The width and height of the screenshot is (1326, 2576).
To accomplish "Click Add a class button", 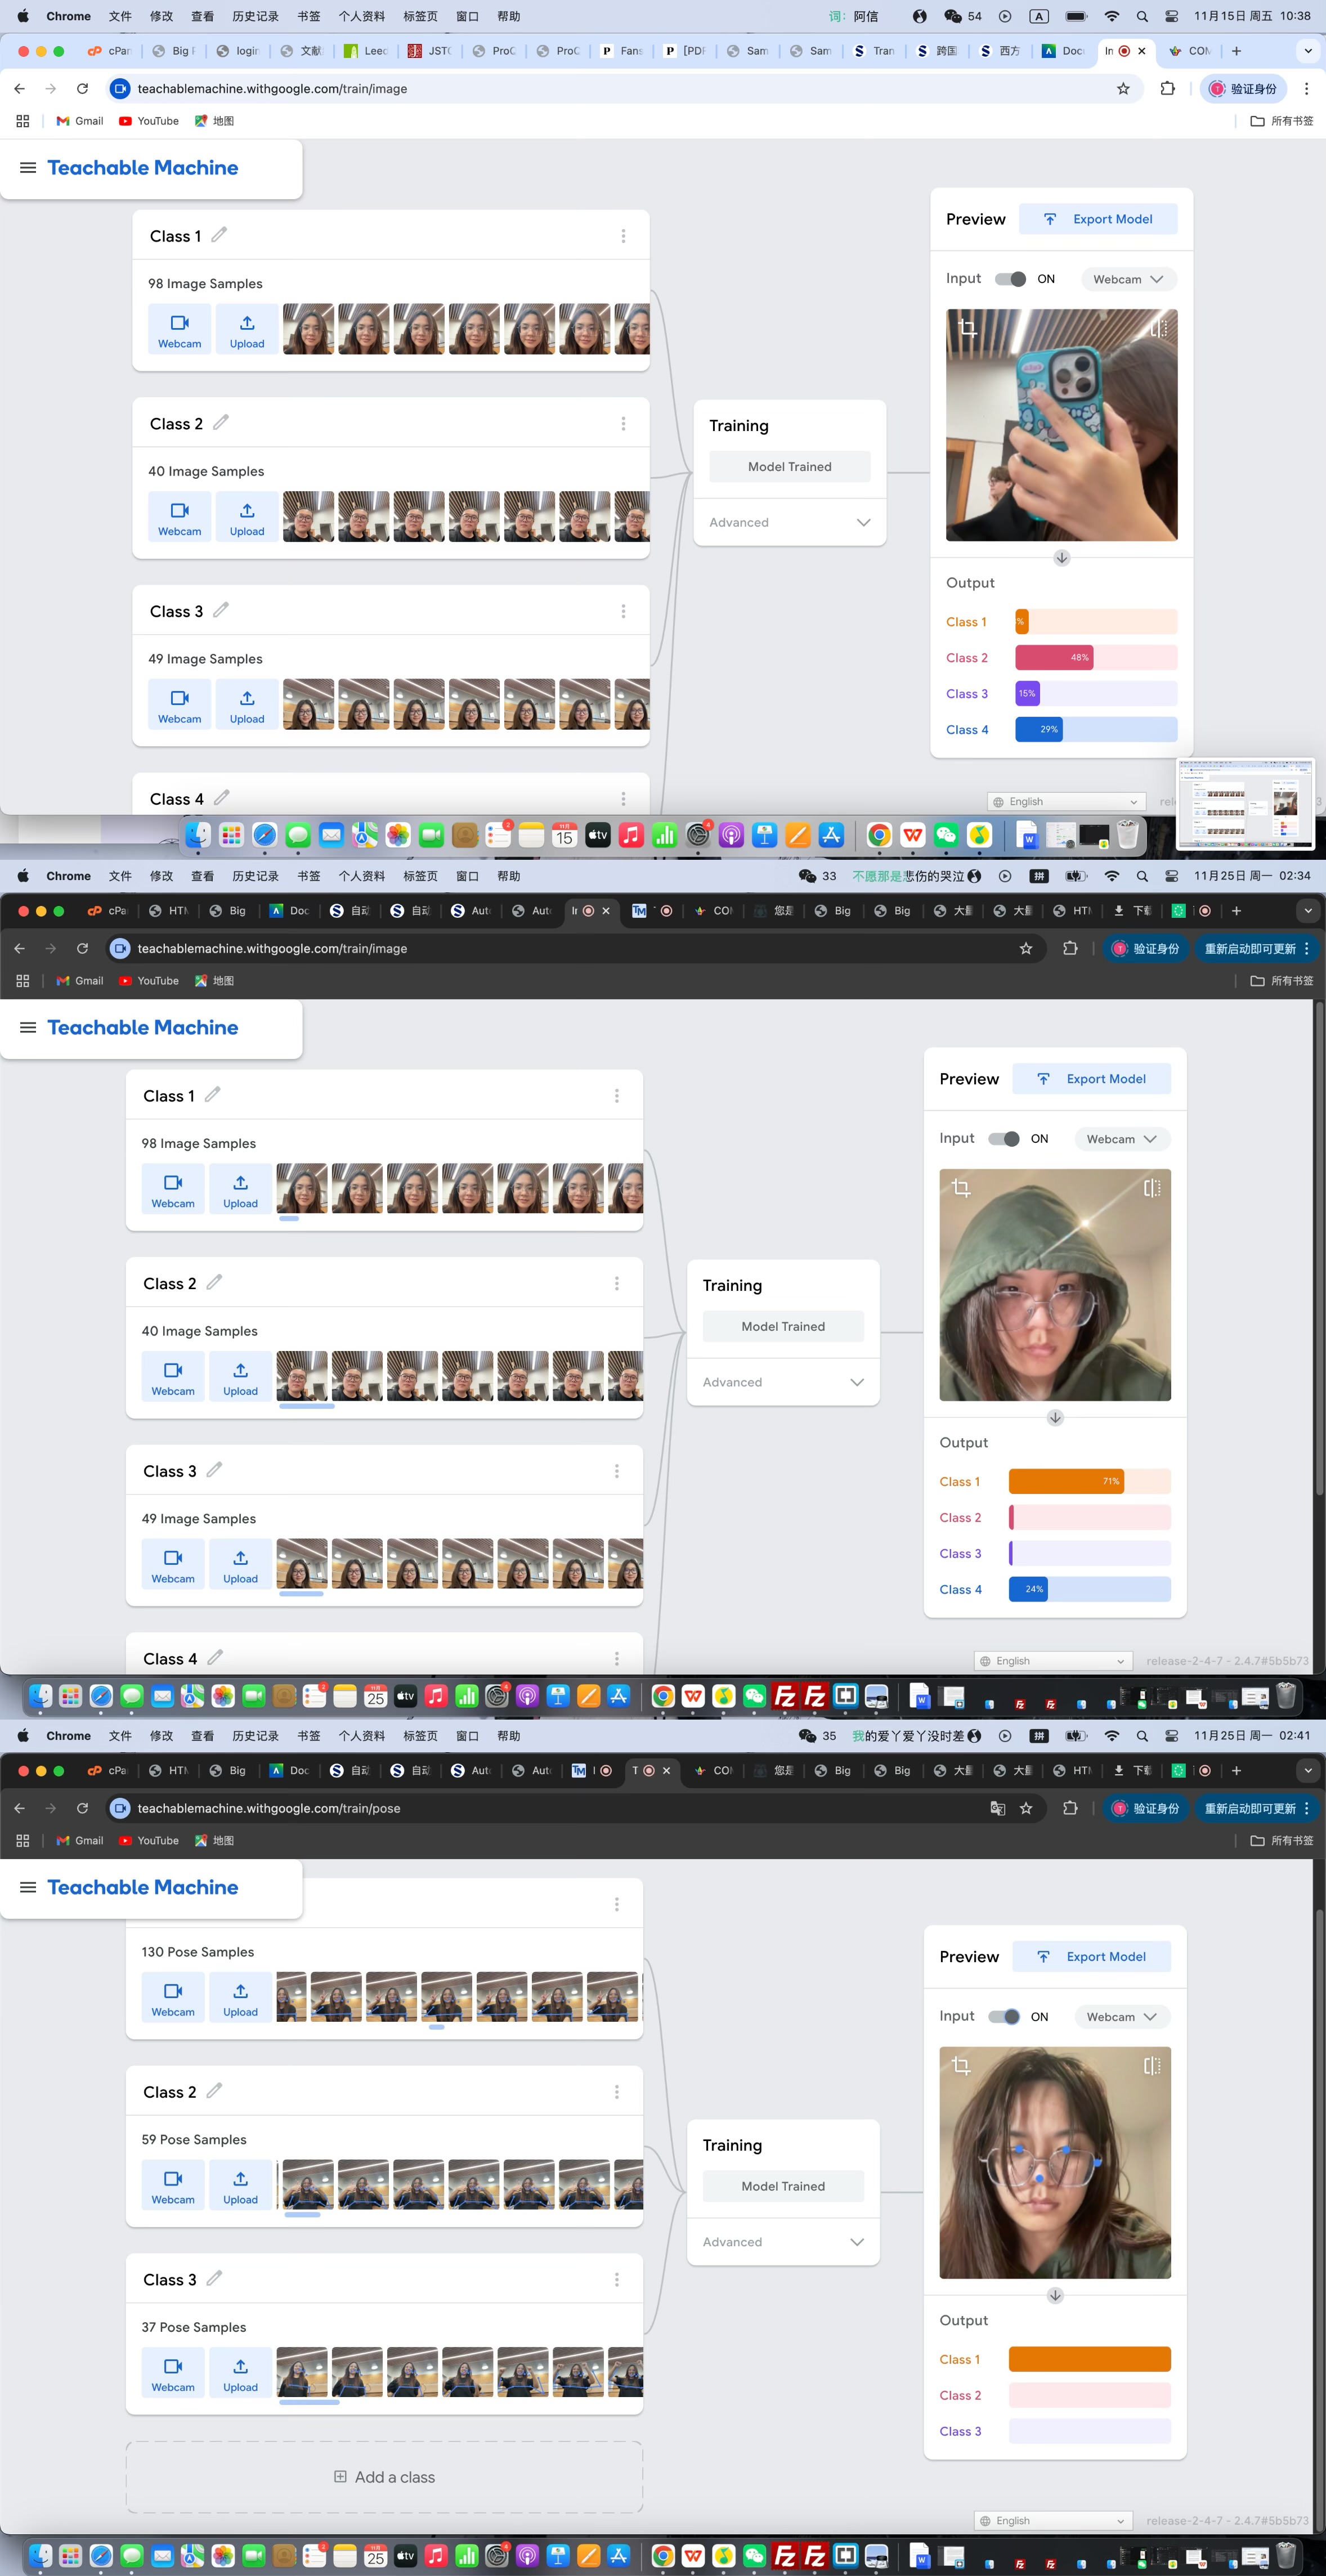I will [x=384, y=2477].
